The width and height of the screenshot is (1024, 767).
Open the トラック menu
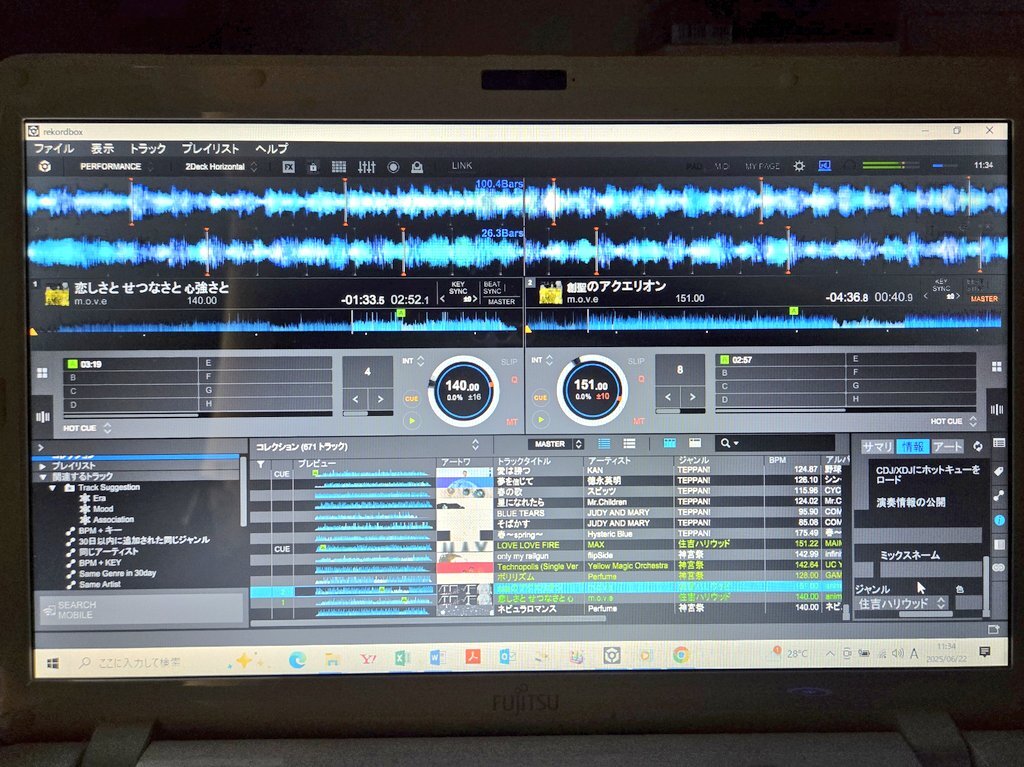click(148, 149)
